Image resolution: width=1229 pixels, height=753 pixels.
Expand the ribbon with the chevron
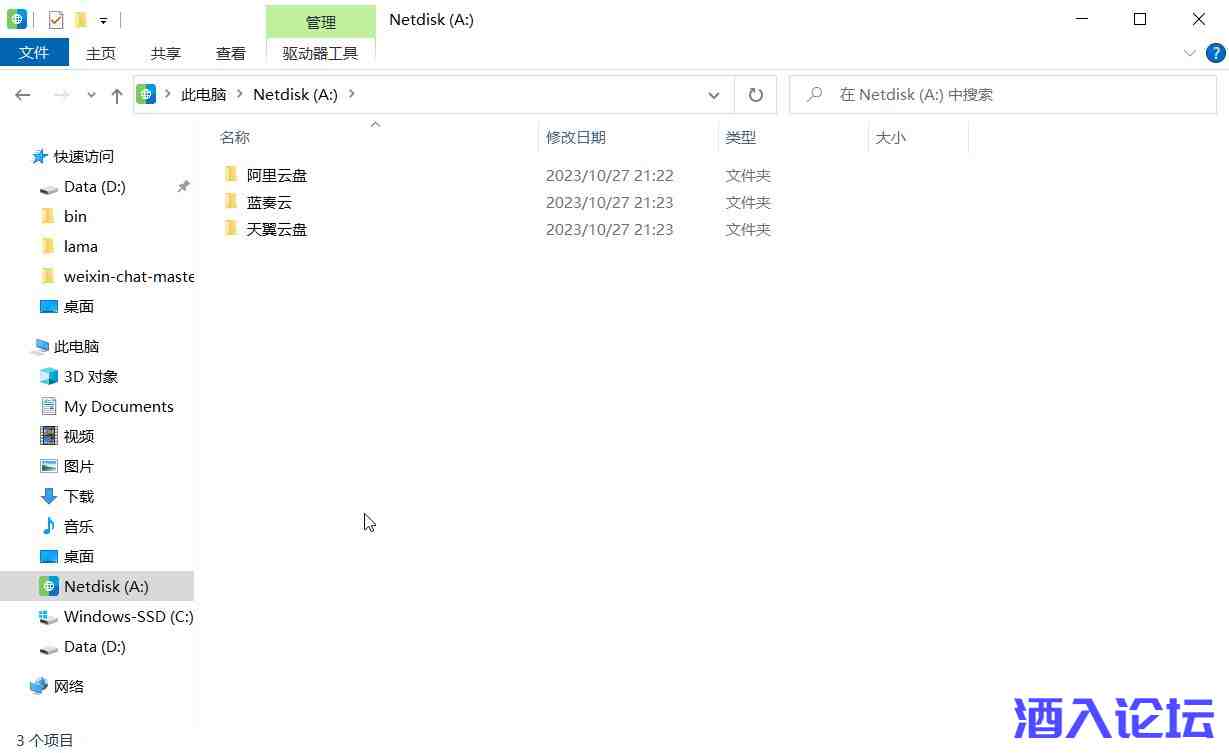[1190, 53]
